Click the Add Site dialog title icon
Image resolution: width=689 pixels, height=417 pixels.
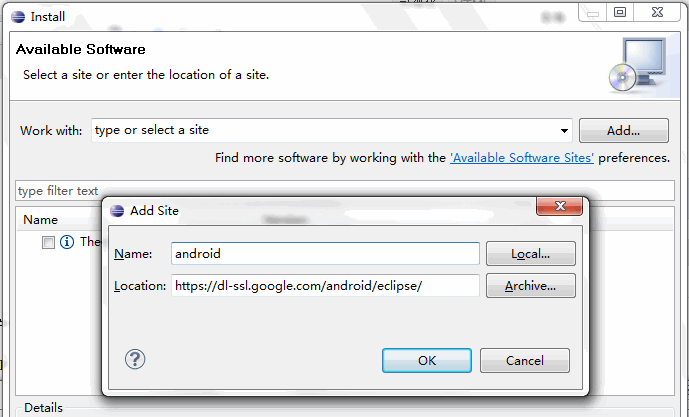(x=118, y=211)
